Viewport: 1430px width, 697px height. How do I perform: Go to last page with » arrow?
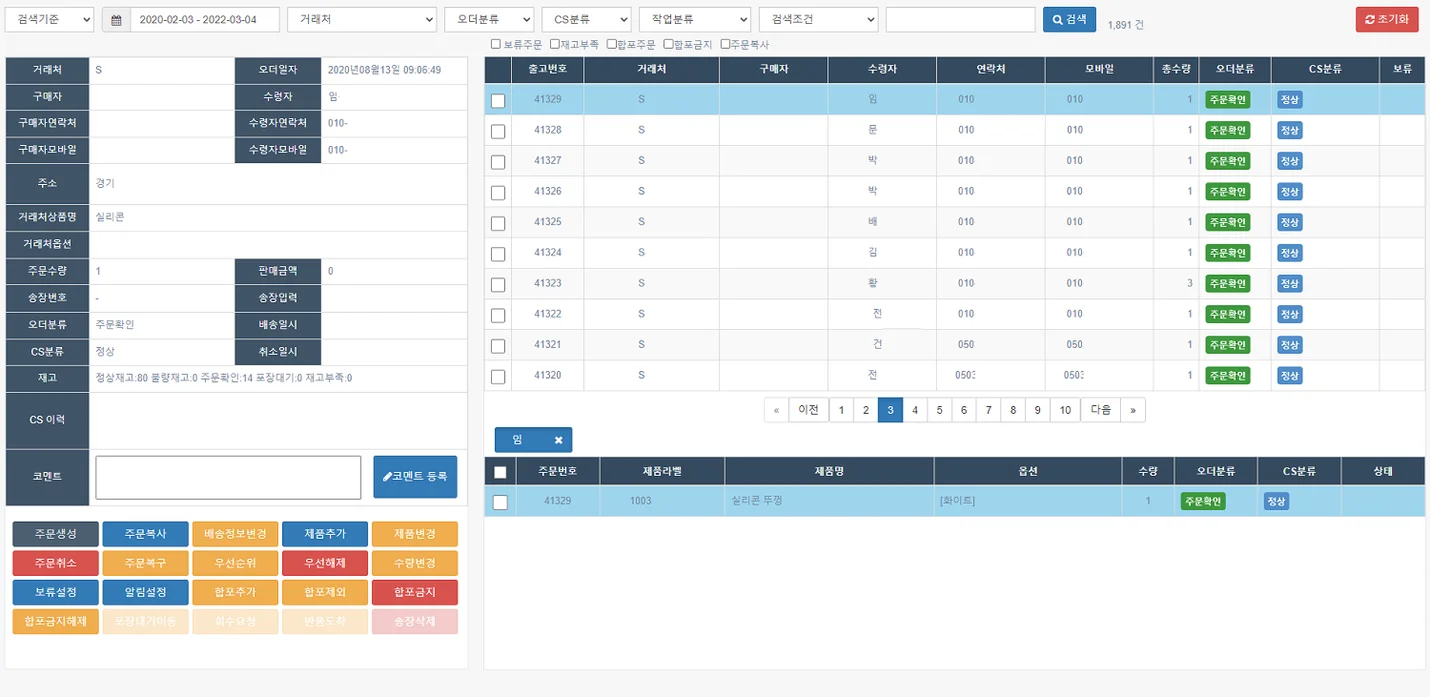1132,410
